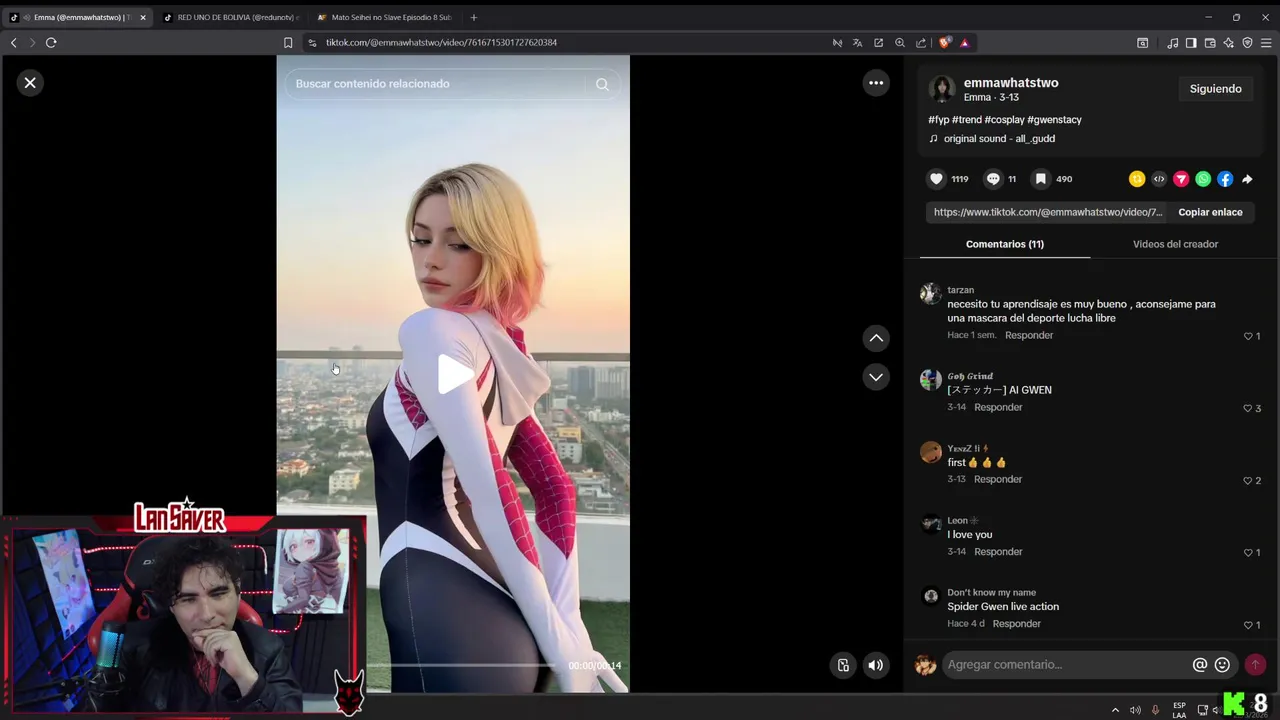Open emmawhatstwo profile avatar
The image size is (1280, 720).
click(x=942, y=89)
